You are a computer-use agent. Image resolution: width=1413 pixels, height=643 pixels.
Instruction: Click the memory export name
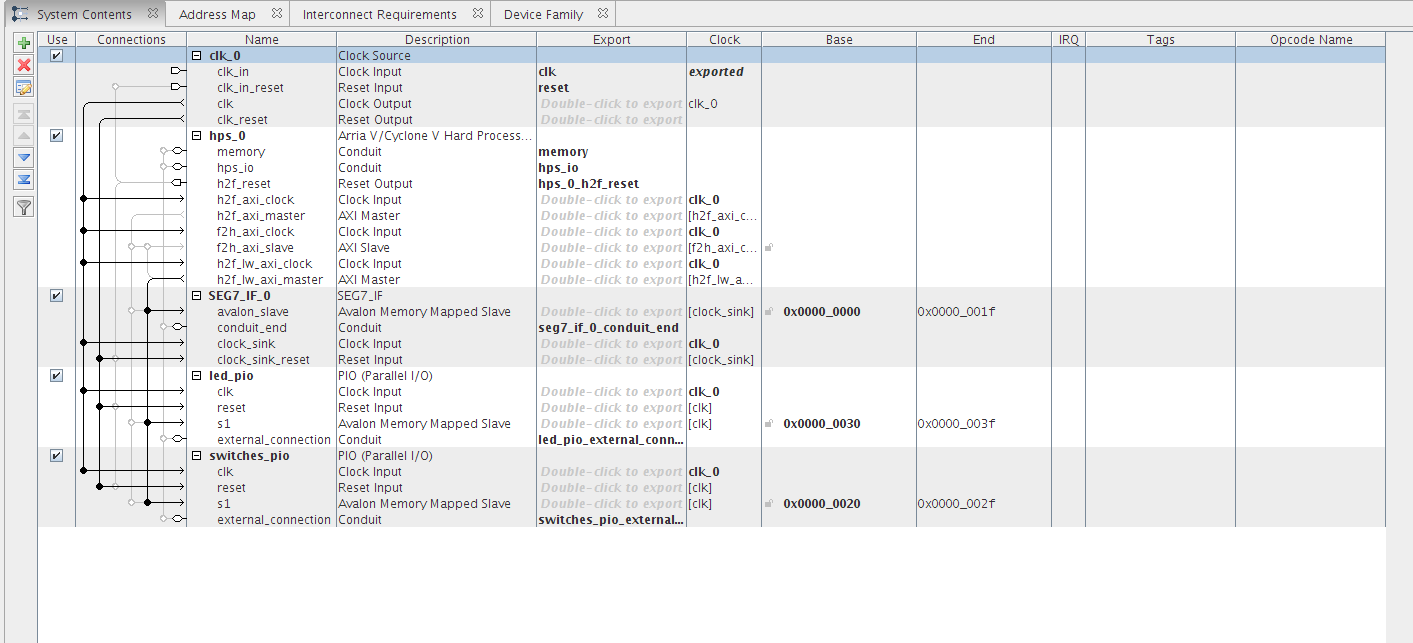coord(563,152)
